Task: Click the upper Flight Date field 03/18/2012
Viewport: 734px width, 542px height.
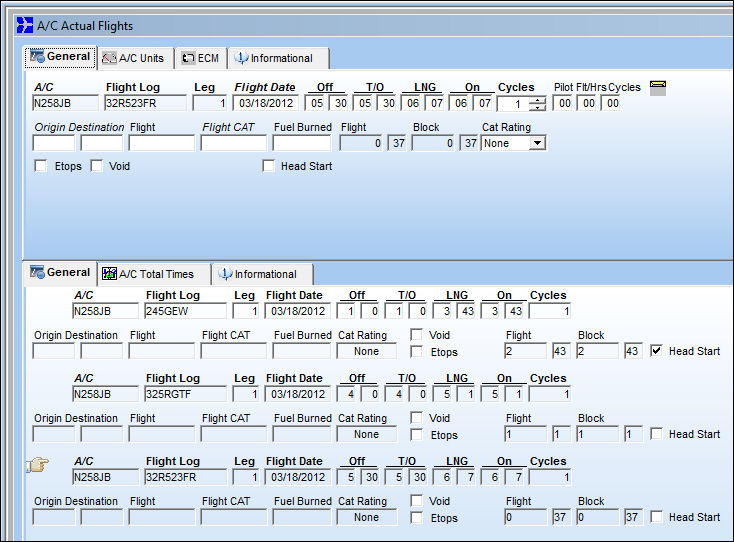Action: tap(266, 103)
